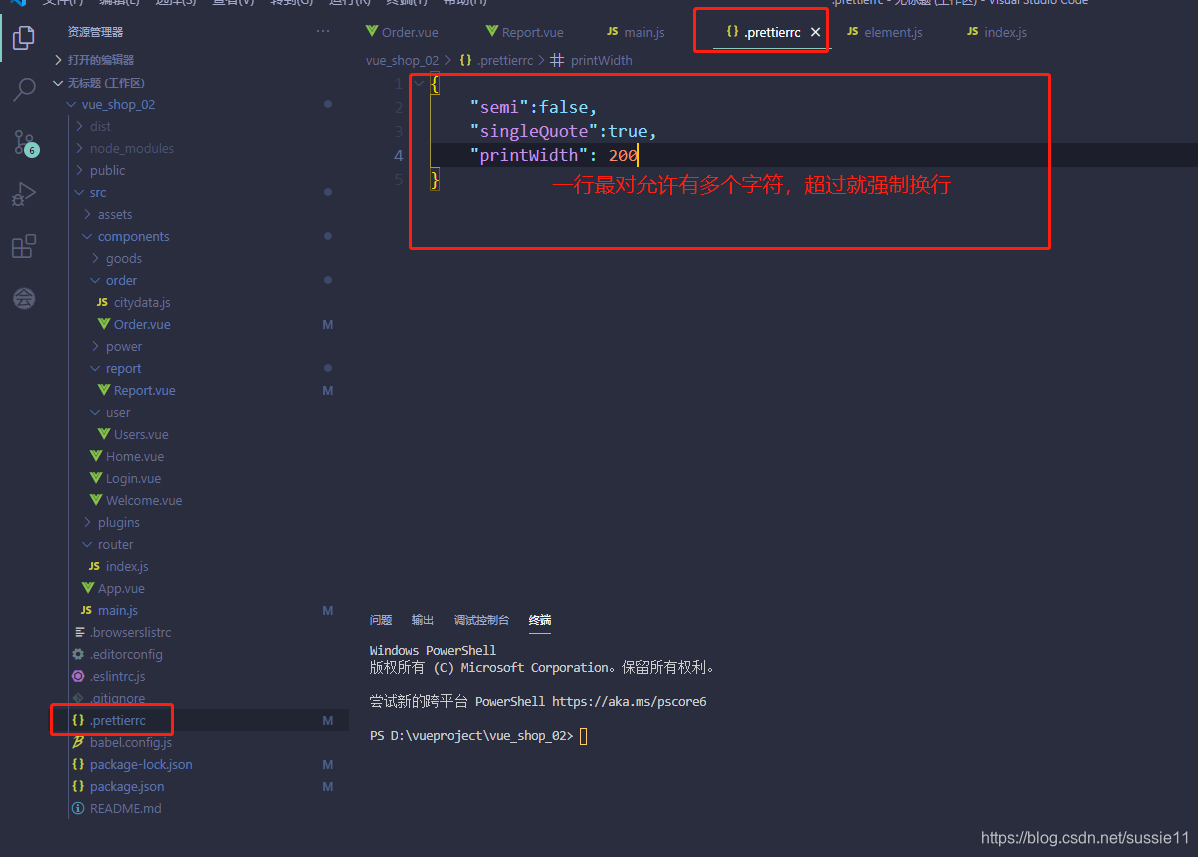Click printWidth in the breadcrumb
Image resolution: width=1198 pixels, height=857 pixels.
coord(601,60)
